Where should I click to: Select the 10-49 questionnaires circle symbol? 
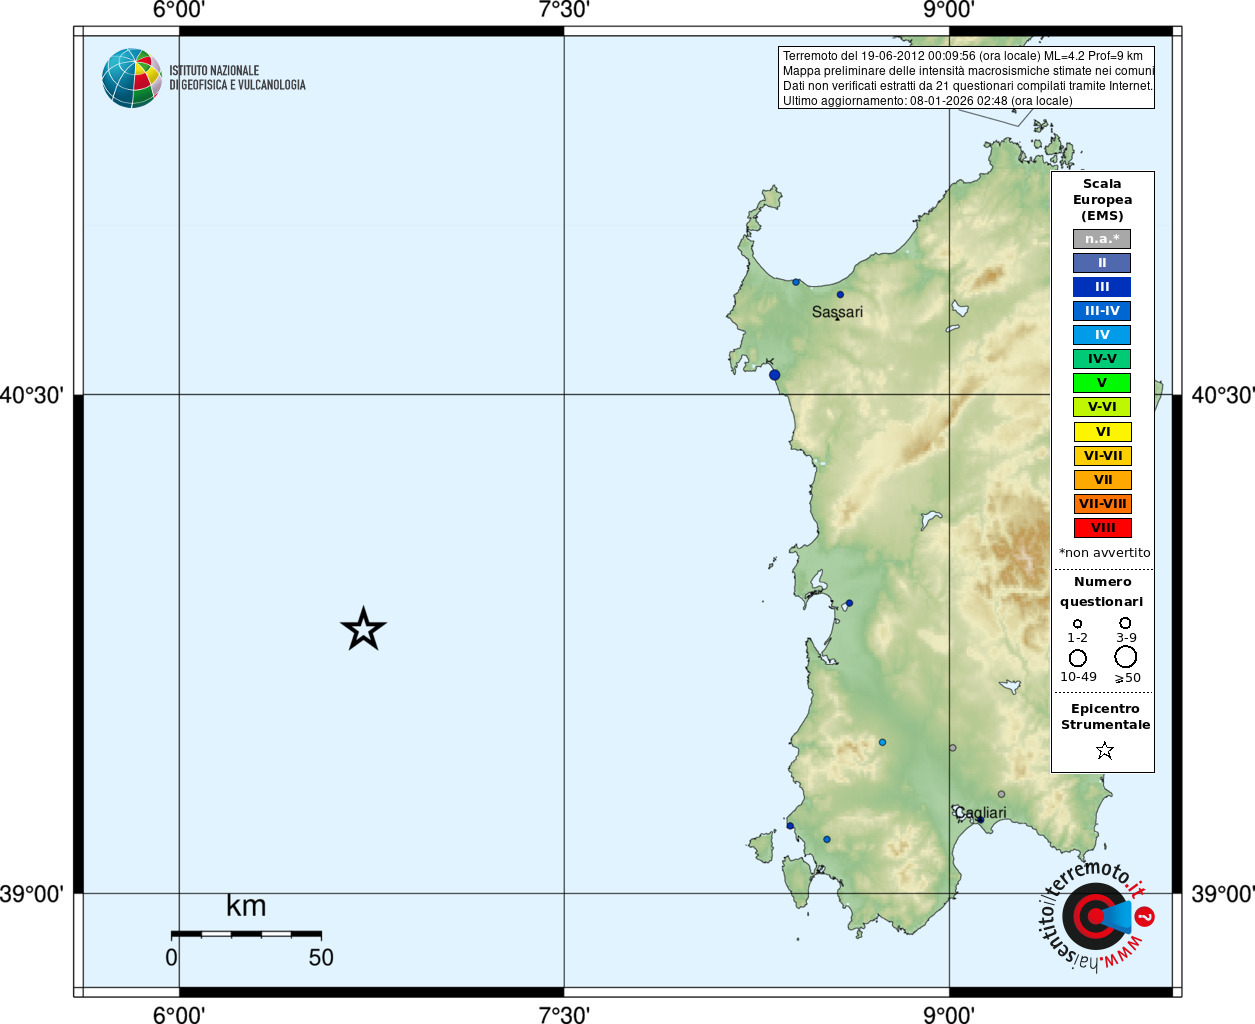tap(1077, 658)
